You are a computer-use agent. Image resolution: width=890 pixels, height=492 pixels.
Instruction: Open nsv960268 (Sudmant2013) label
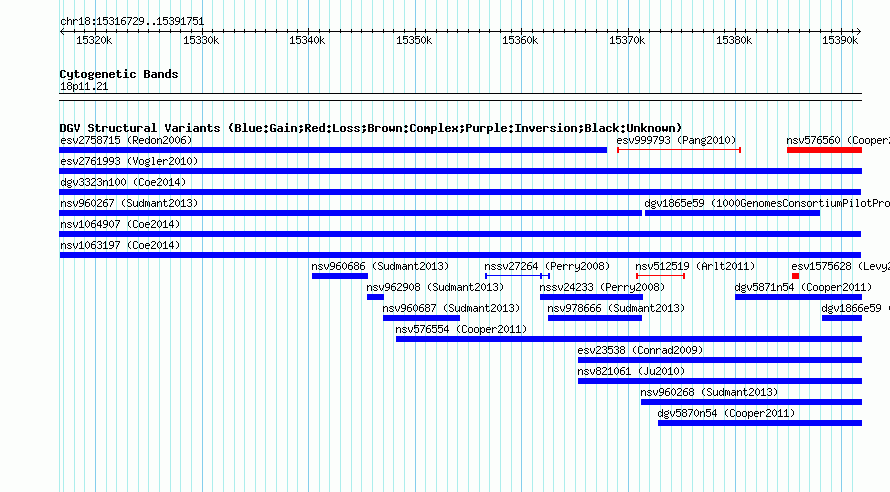710,392
